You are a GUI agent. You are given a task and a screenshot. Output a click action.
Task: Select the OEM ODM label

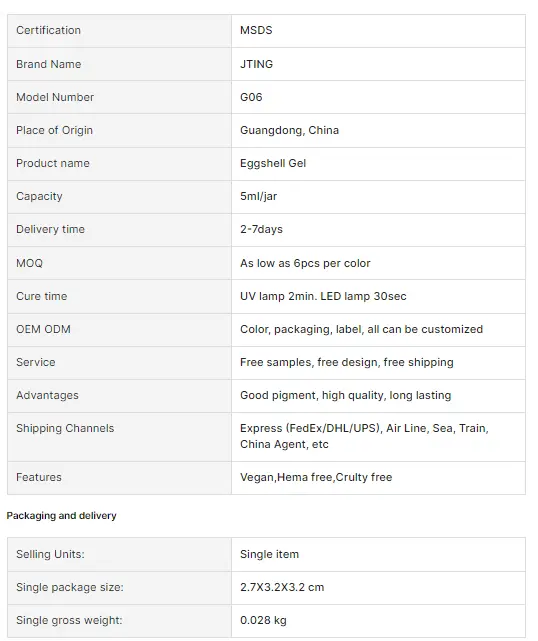[43, 329]
